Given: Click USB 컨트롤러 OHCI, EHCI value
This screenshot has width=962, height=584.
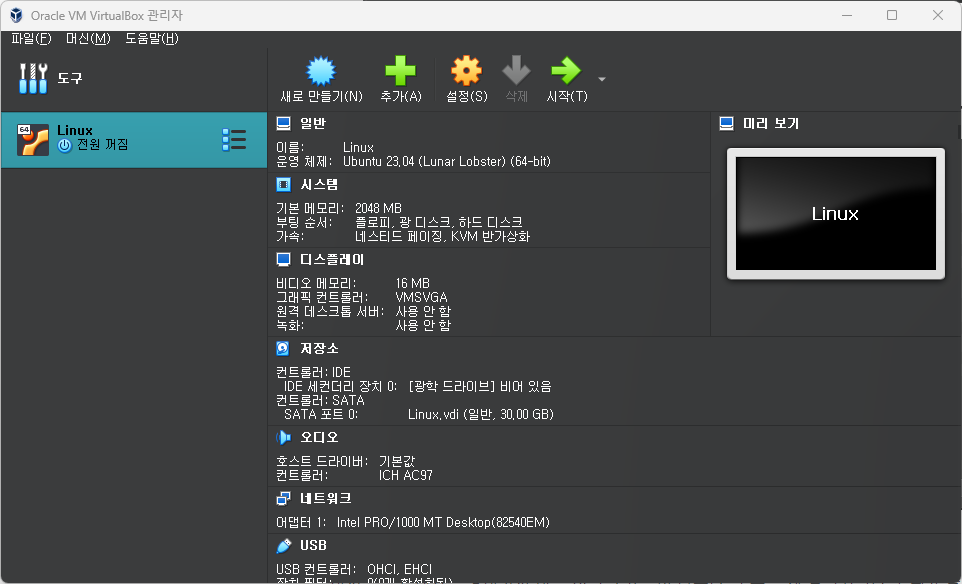Looking at the screenshot, I should pyautogui.click(x=399, y=569).
